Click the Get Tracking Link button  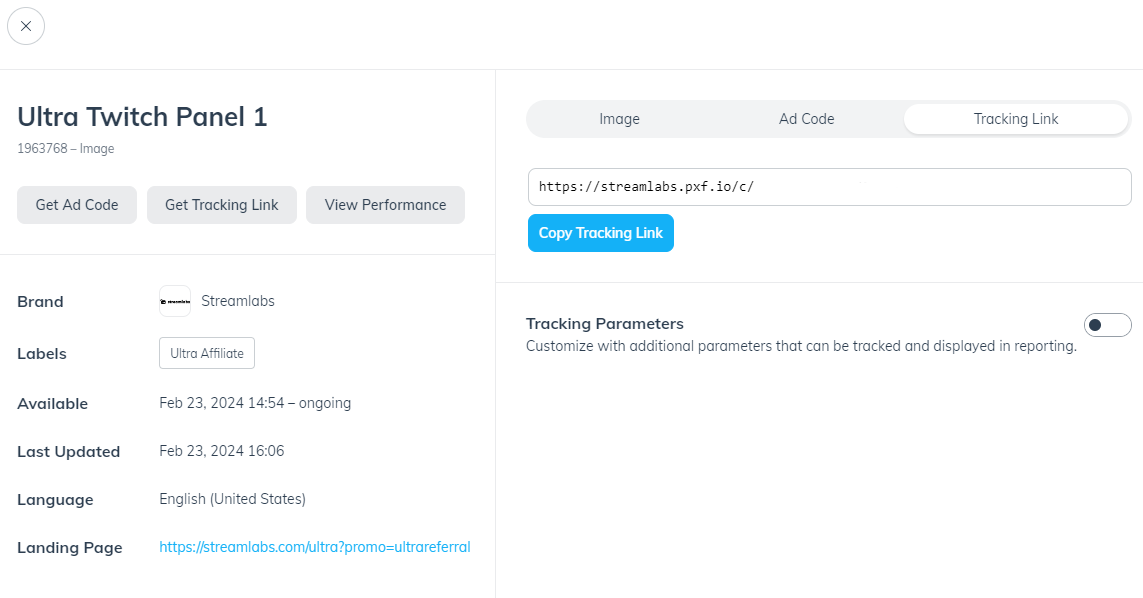222,205
